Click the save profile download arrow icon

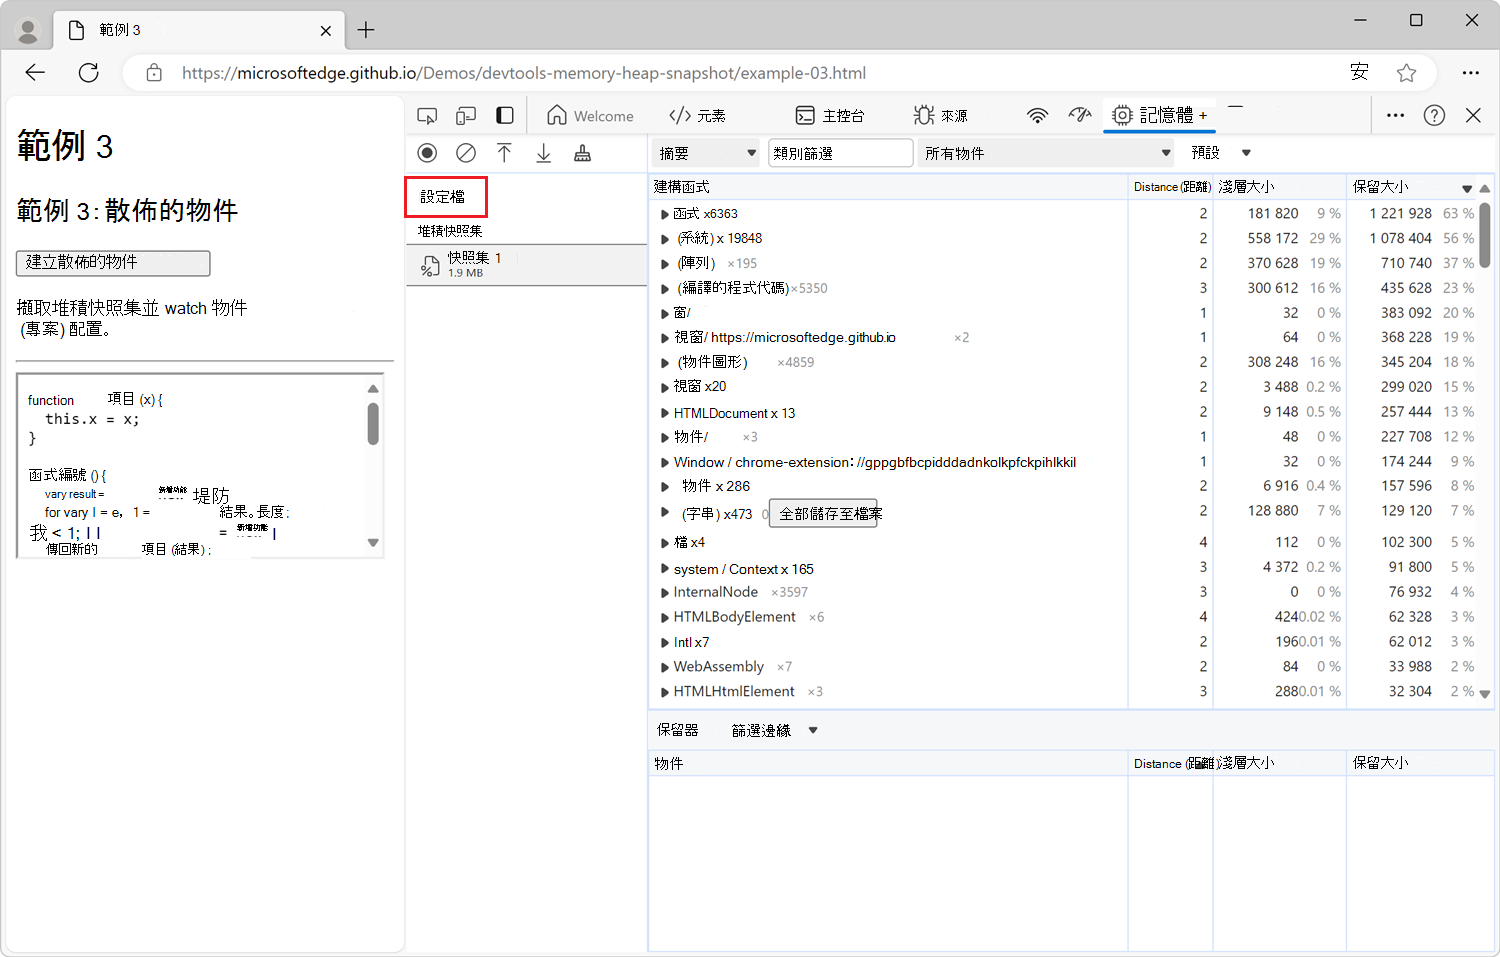click(x=543, y=153)
